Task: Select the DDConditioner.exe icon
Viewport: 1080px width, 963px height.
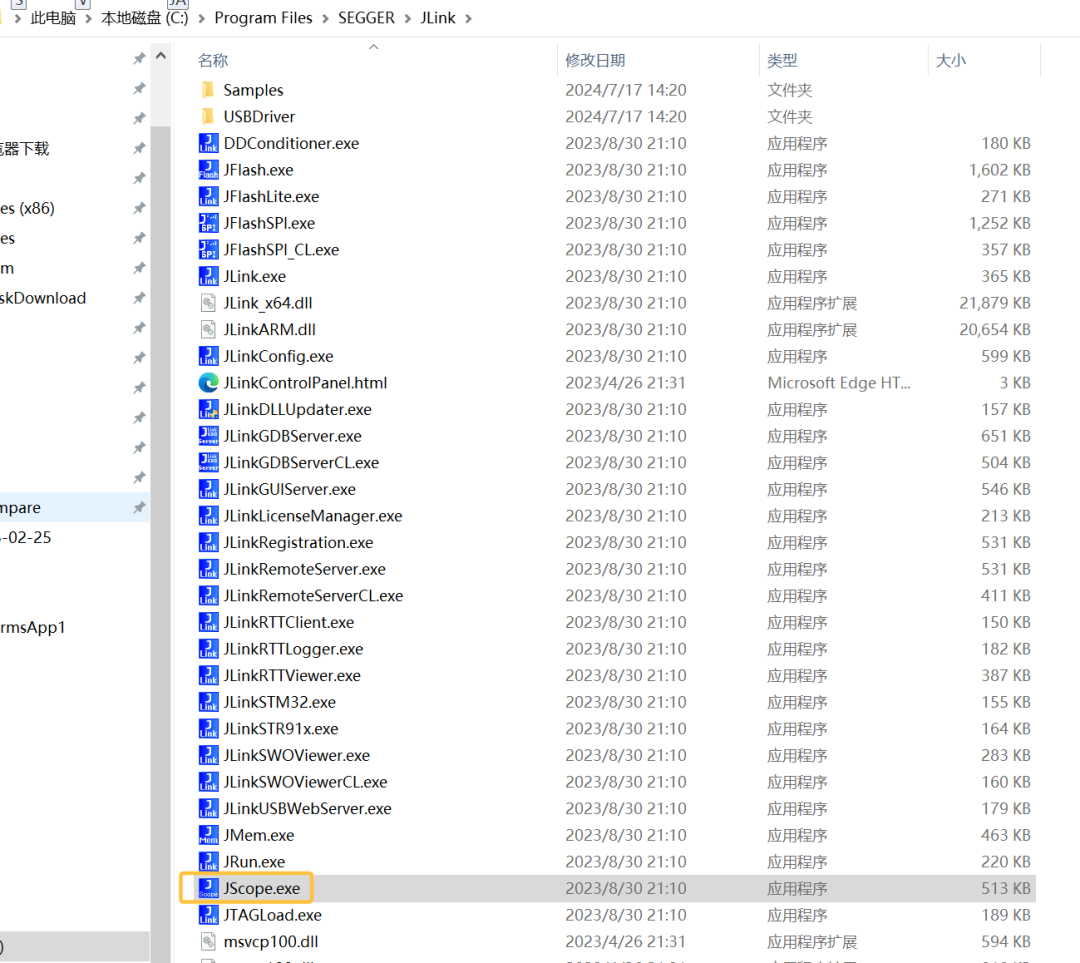Action: coord(208,143)
